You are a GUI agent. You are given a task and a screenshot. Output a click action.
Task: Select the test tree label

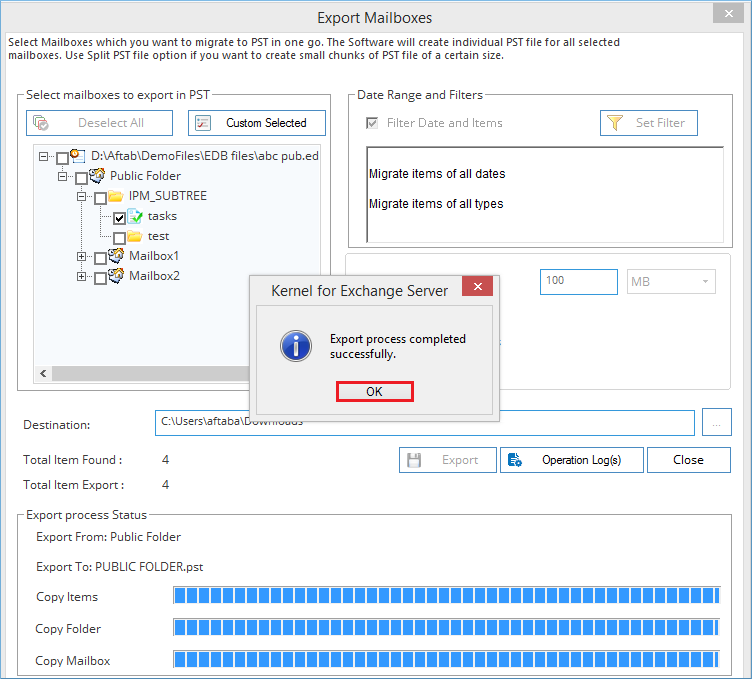pos(158,236)
